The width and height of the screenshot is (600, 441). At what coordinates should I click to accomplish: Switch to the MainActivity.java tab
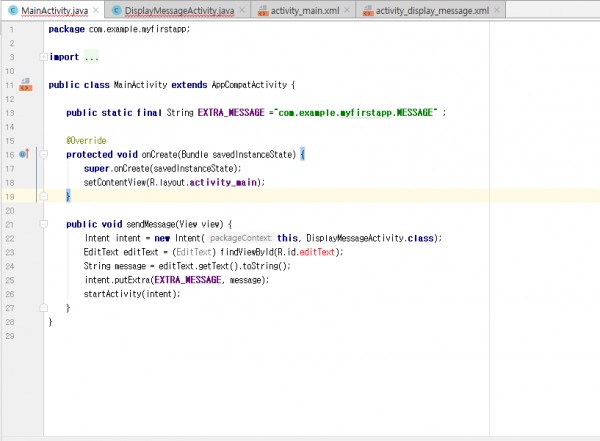54,11
